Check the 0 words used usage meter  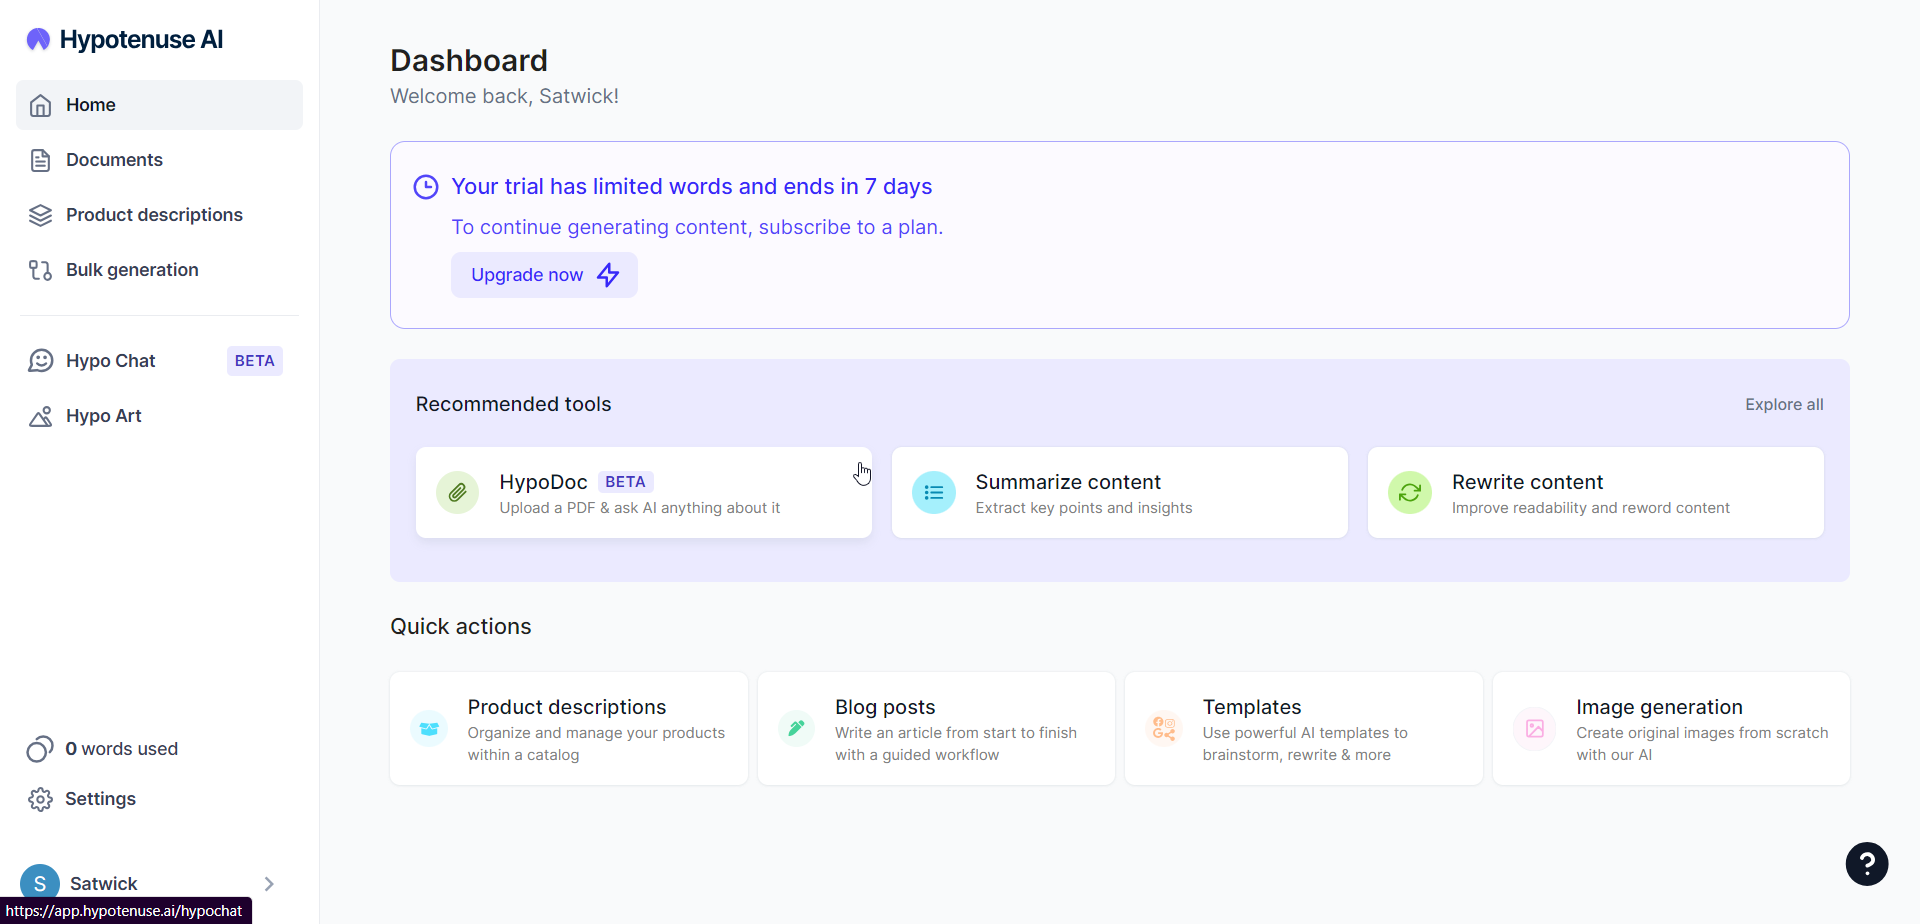click(x=101, y=748)
